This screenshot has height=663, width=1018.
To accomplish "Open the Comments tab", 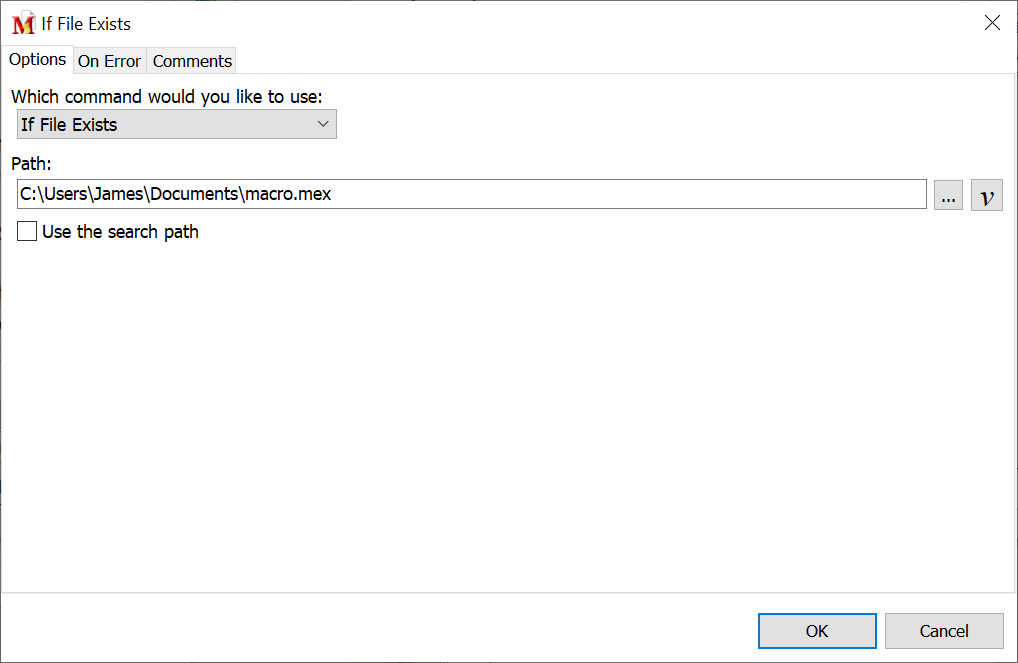I will pyautogui.click(x=192, y=61).
